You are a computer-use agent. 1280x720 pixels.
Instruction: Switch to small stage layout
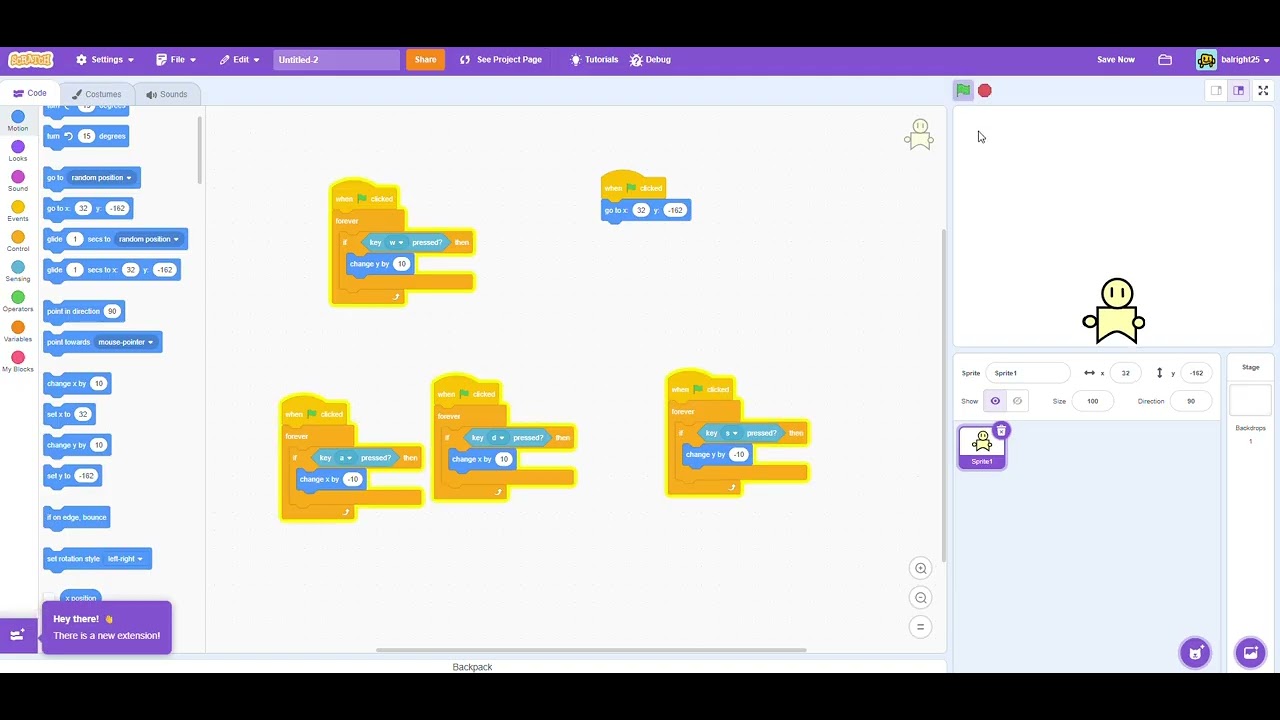(x=1216, y=90)
